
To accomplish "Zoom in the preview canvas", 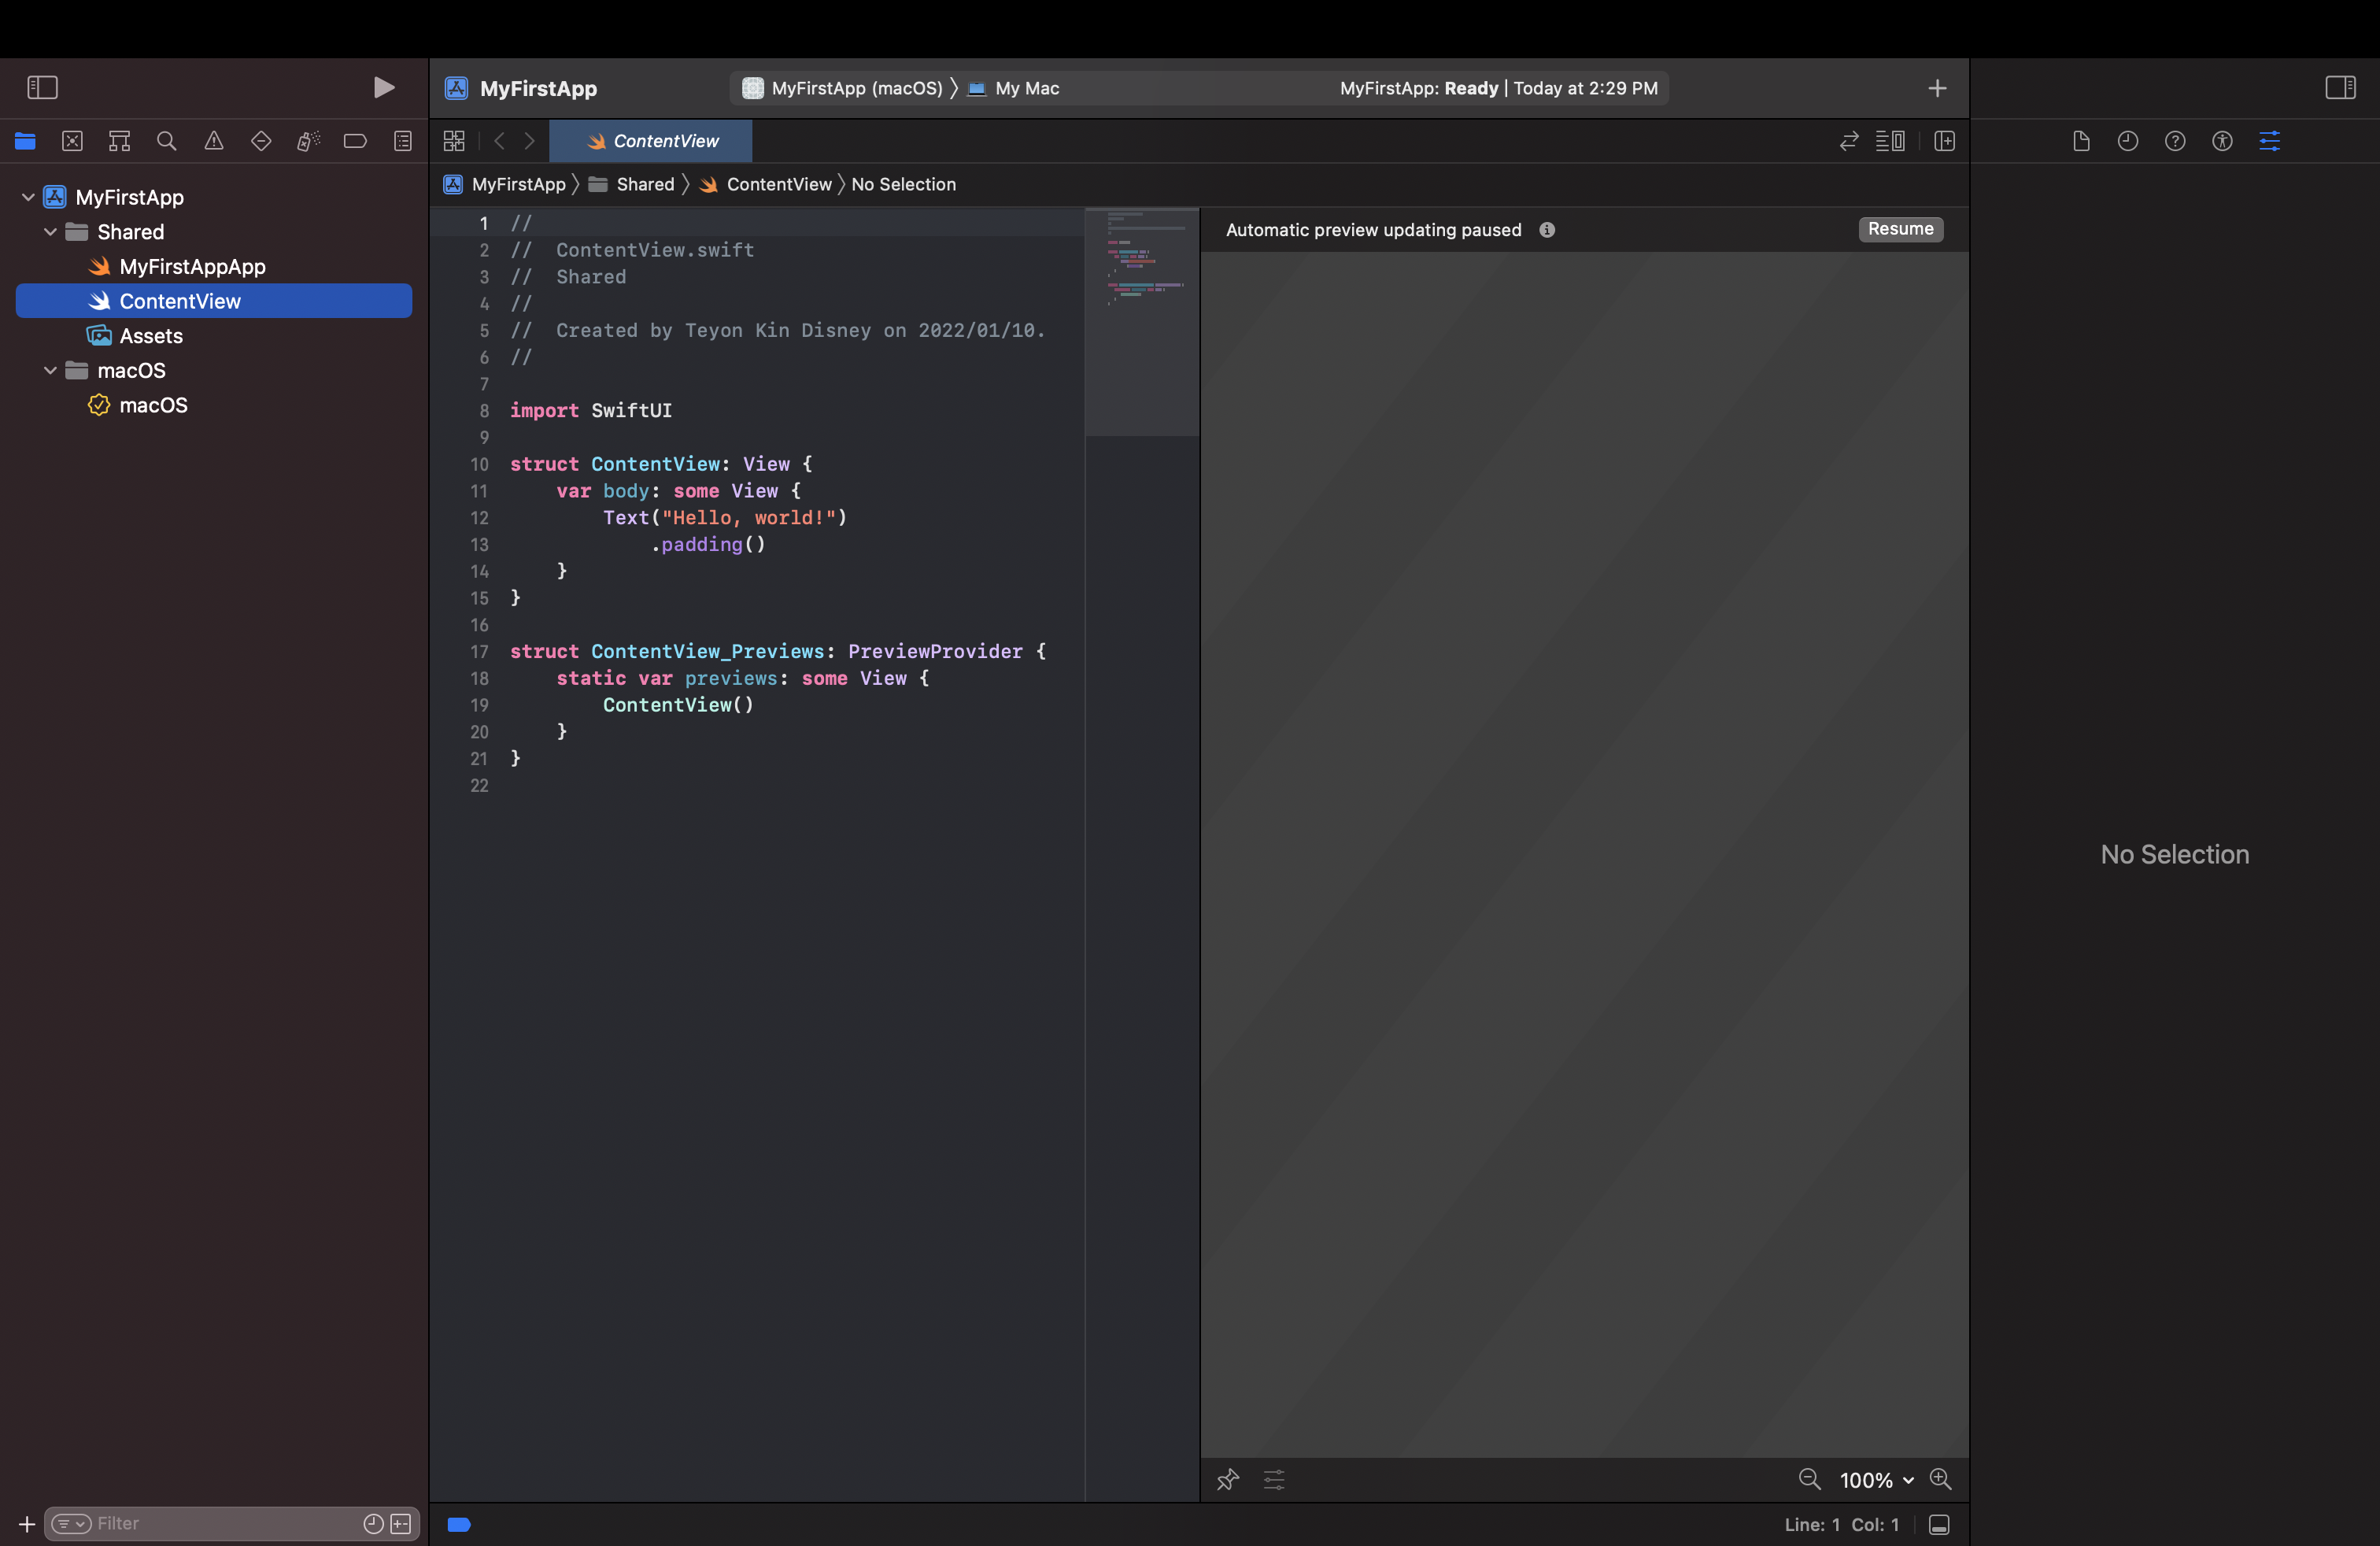I will (x=1941, y=1479).
